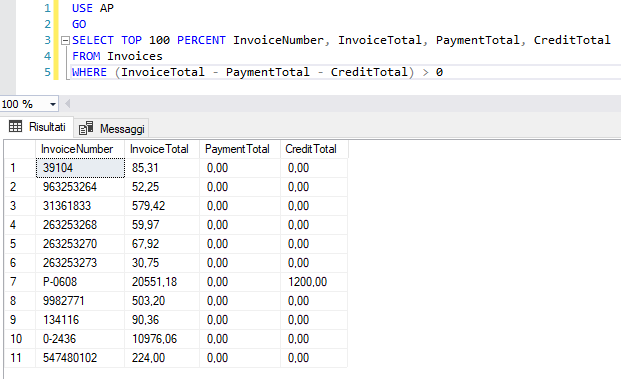Select the cell 31361833
Screen dimensions: 621x379
tap(80, 206)
